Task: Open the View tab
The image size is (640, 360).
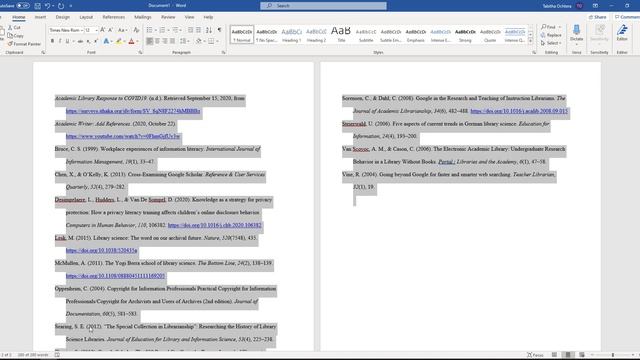Action: coord(189,17)
